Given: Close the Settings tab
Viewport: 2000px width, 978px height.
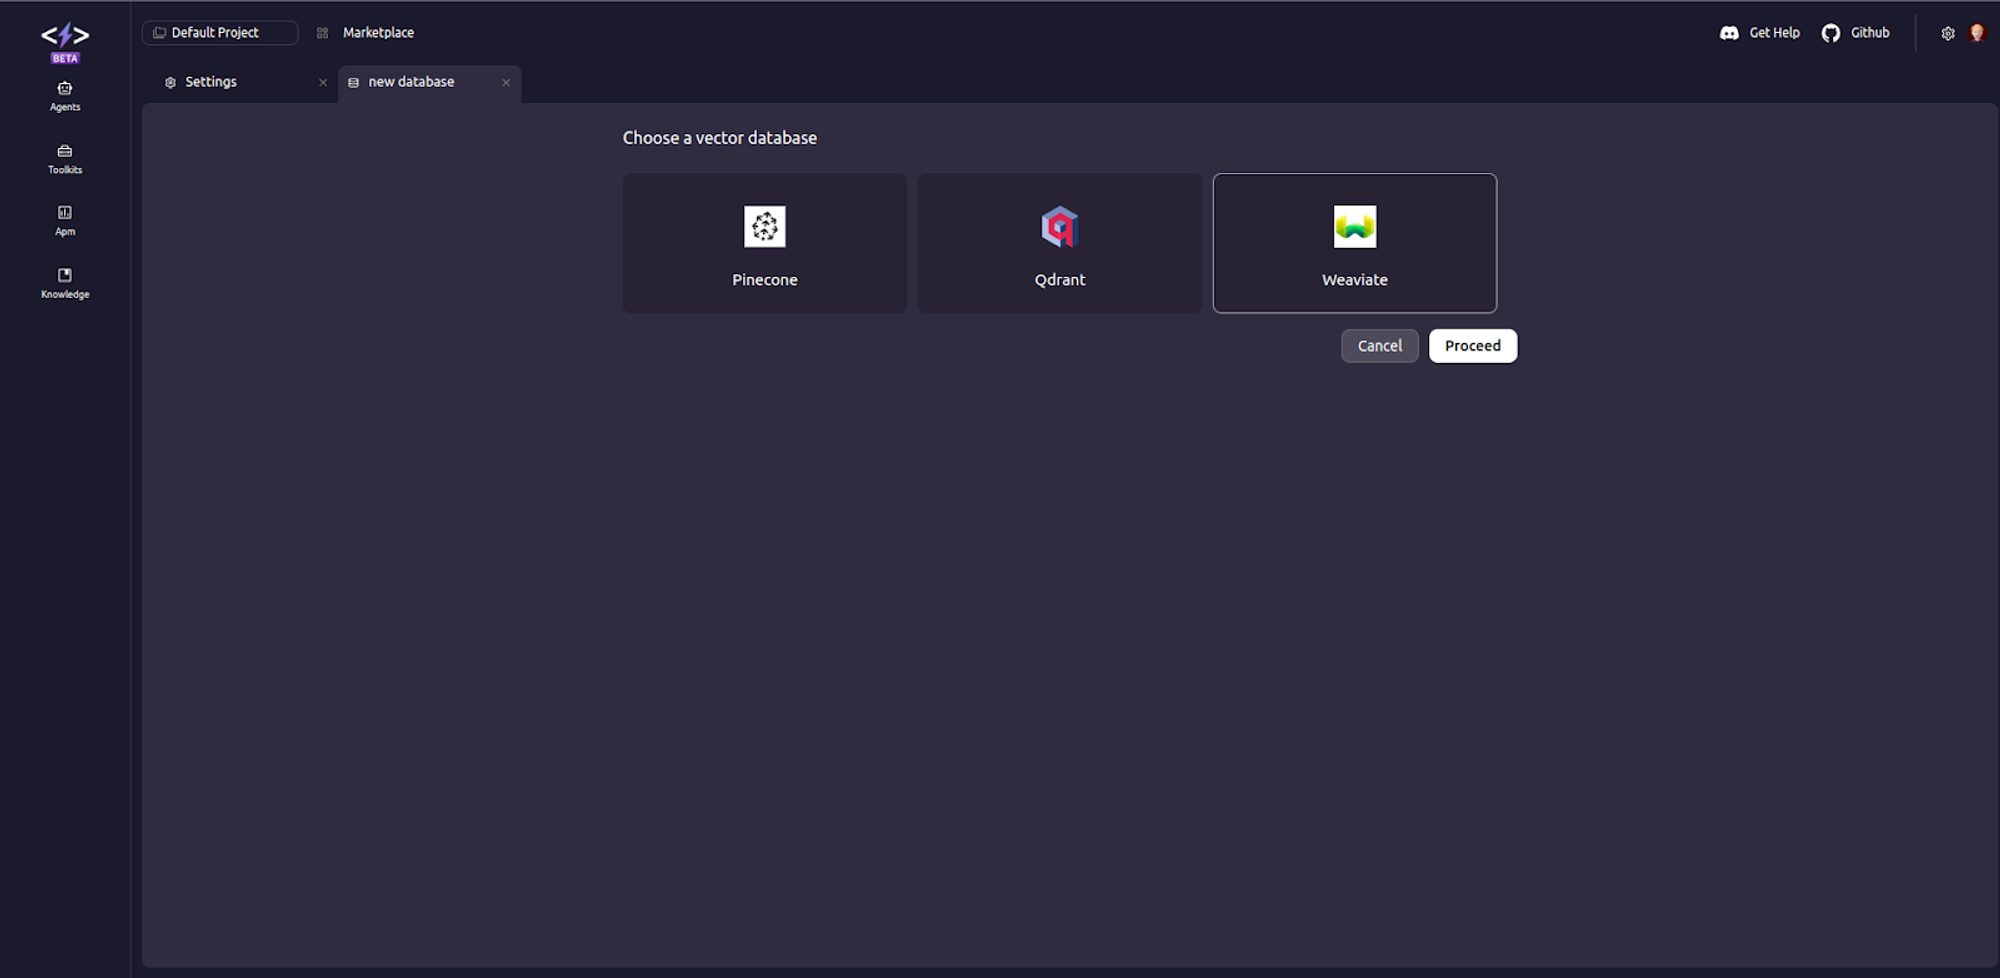Looking at the screenshot, I should click(323, 83).
